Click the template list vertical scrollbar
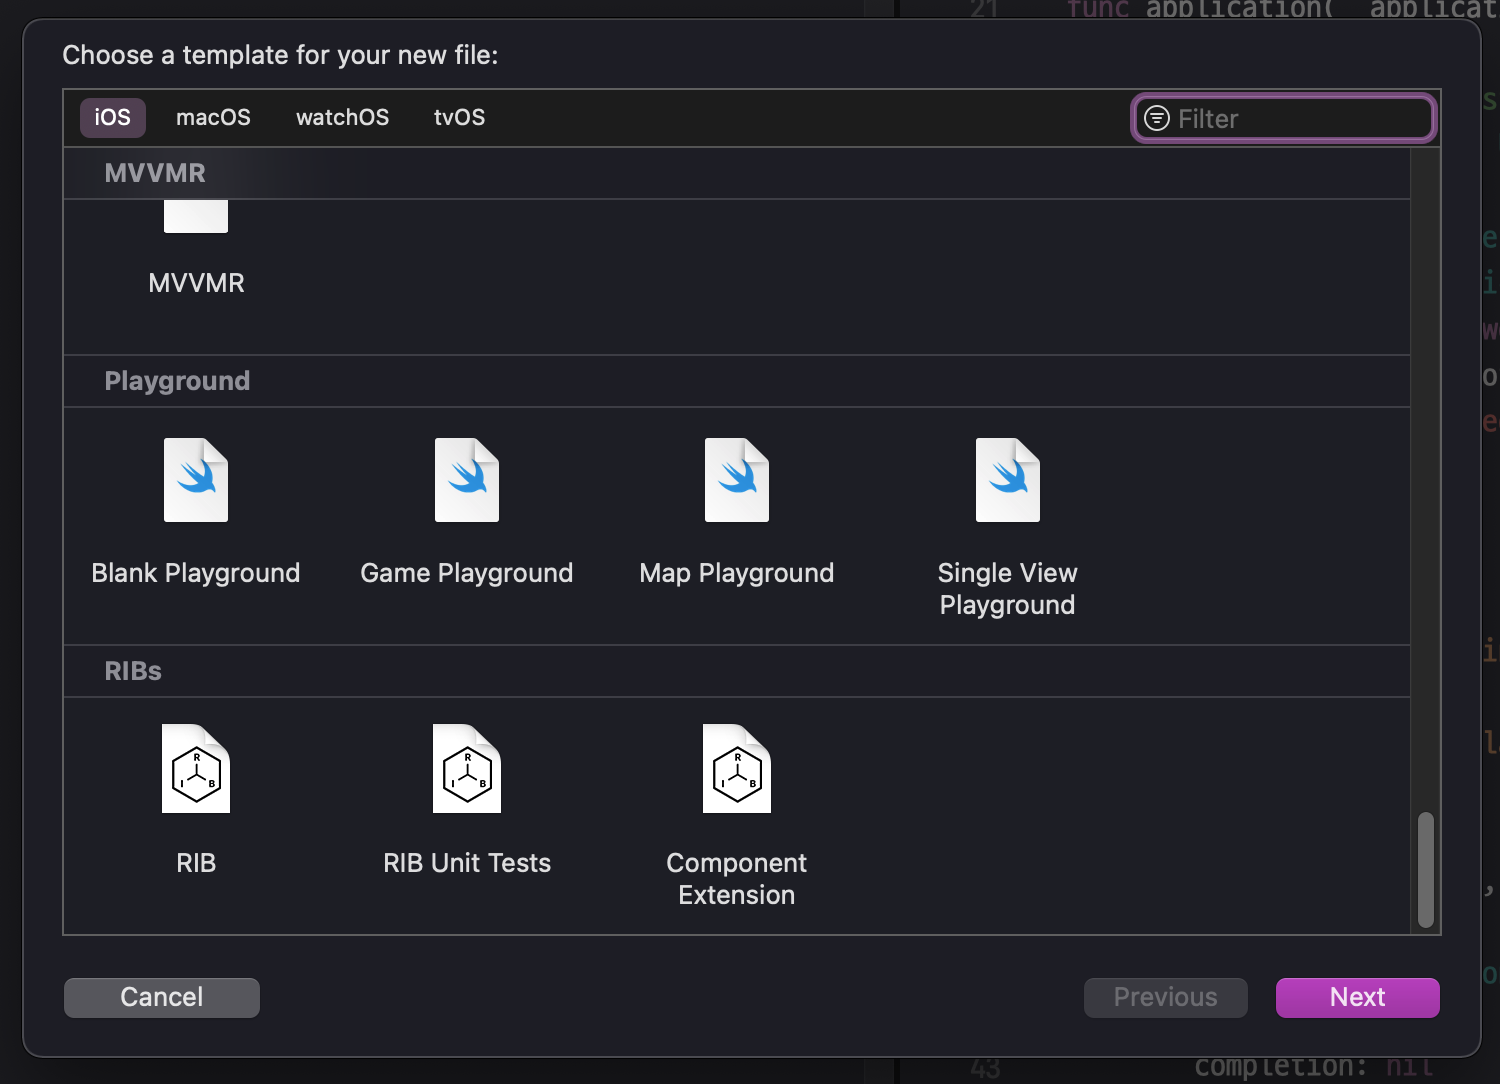1500x1084 pixels. [1426, 870]
